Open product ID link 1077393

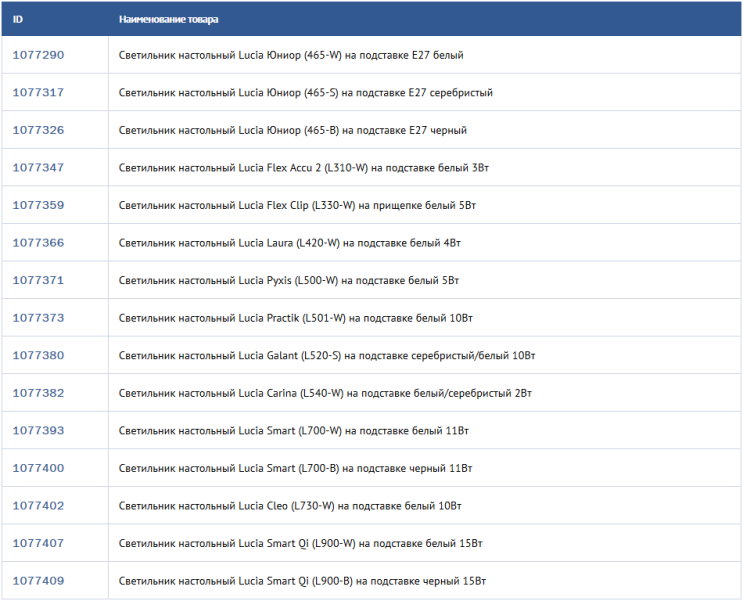[38, 430]
